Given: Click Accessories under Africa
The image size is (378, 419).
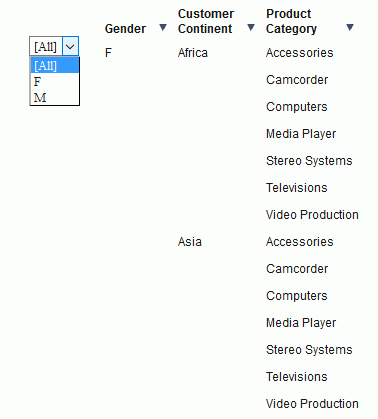Looking at the screenshot, I should pos(299,53).
